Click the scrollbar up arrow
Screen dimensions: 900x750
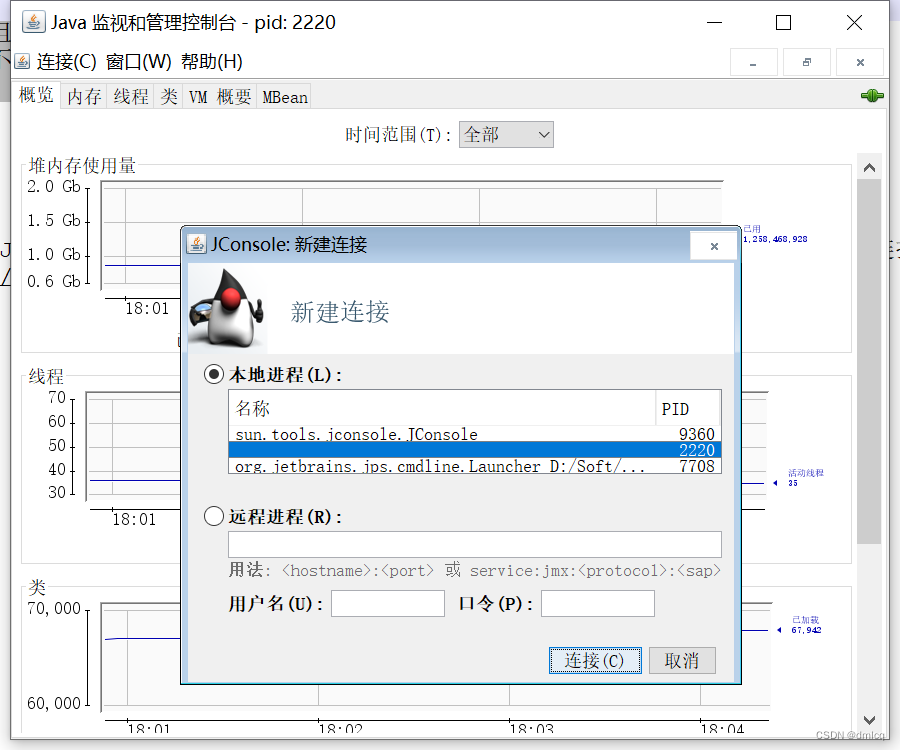[869, 167]
